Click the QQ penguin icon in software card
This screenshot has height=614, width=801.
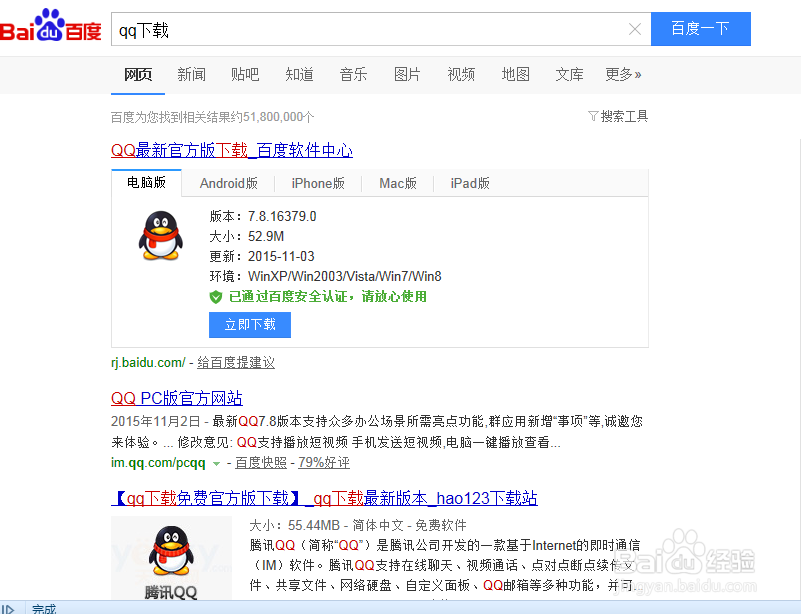[160, 235]
